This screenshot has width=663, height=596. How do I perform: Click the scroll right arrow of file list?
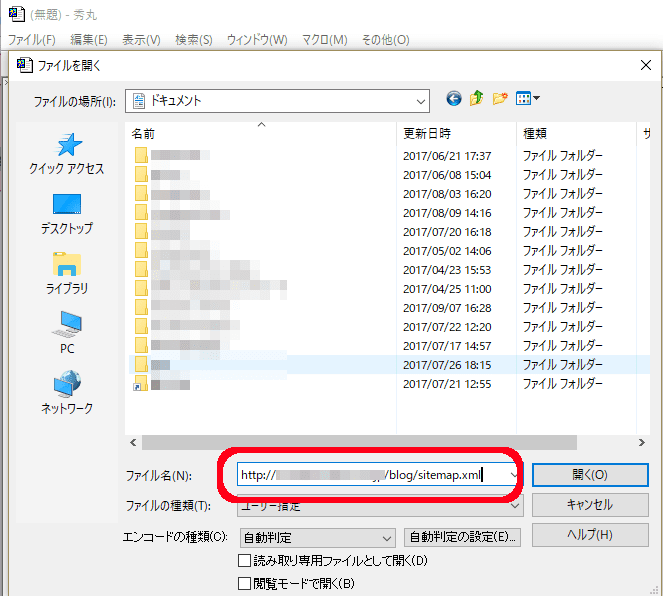point(642,443)
